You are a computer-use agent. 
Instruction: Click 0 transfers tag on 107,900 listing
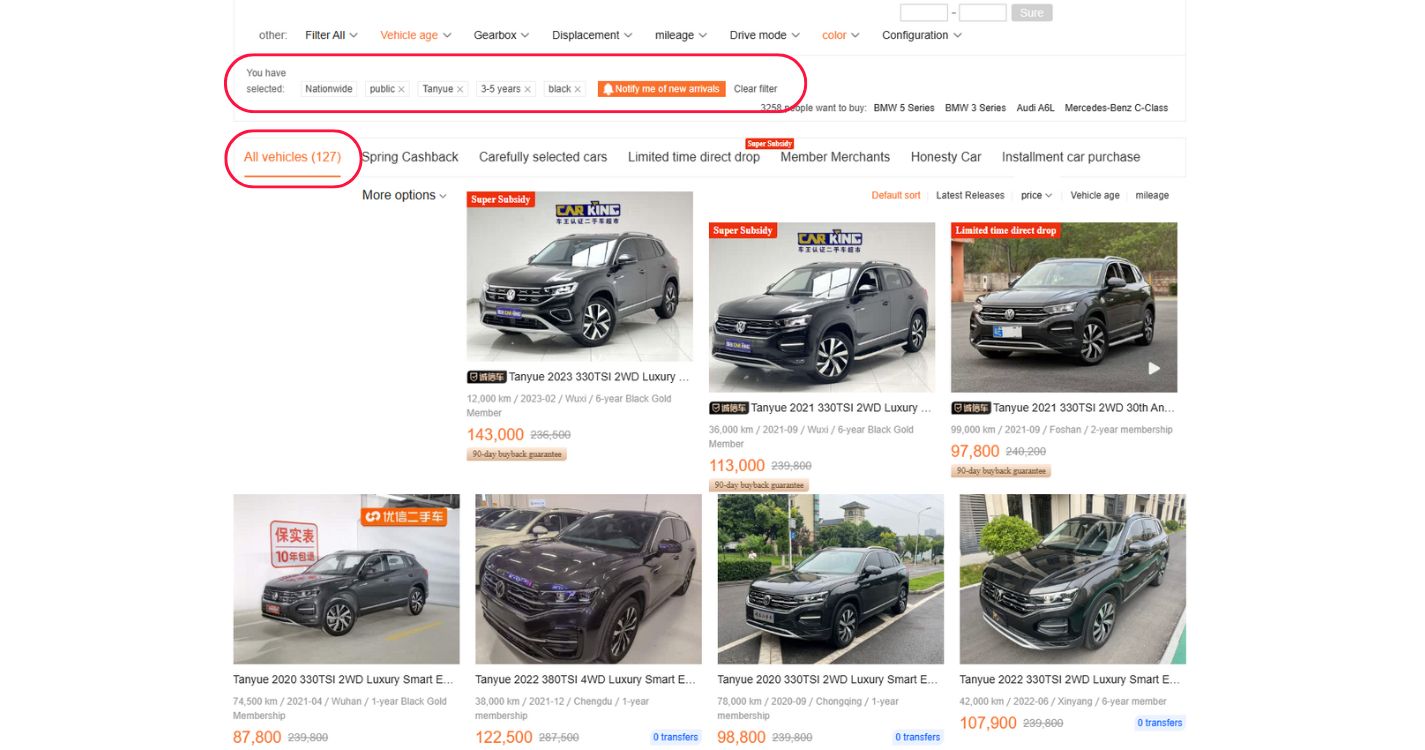1160,723
